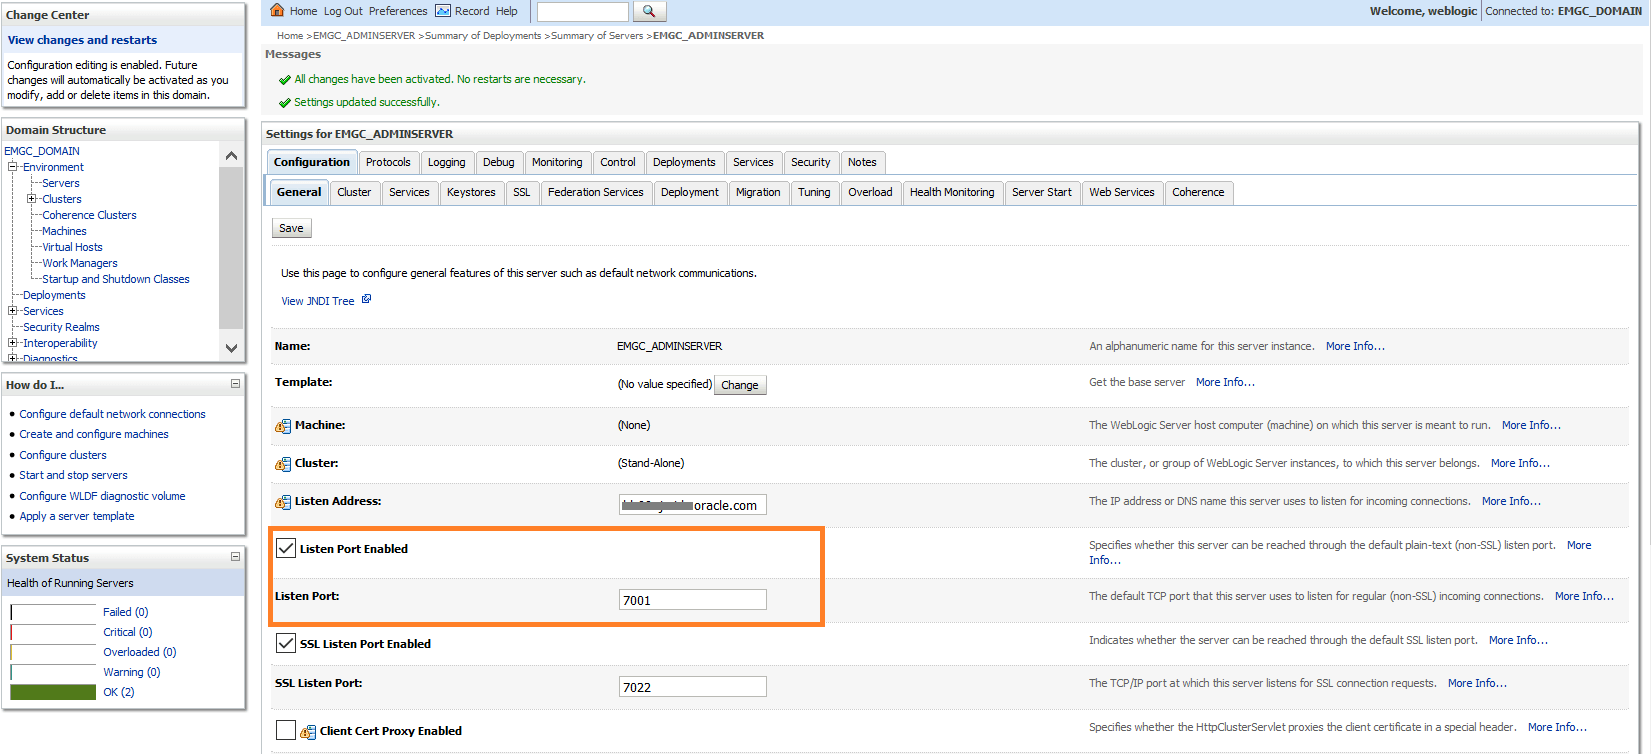The width and height of the screenshot is (1651, 754).
Task: Open Security Realms tree item
Action: pos(61,327)
